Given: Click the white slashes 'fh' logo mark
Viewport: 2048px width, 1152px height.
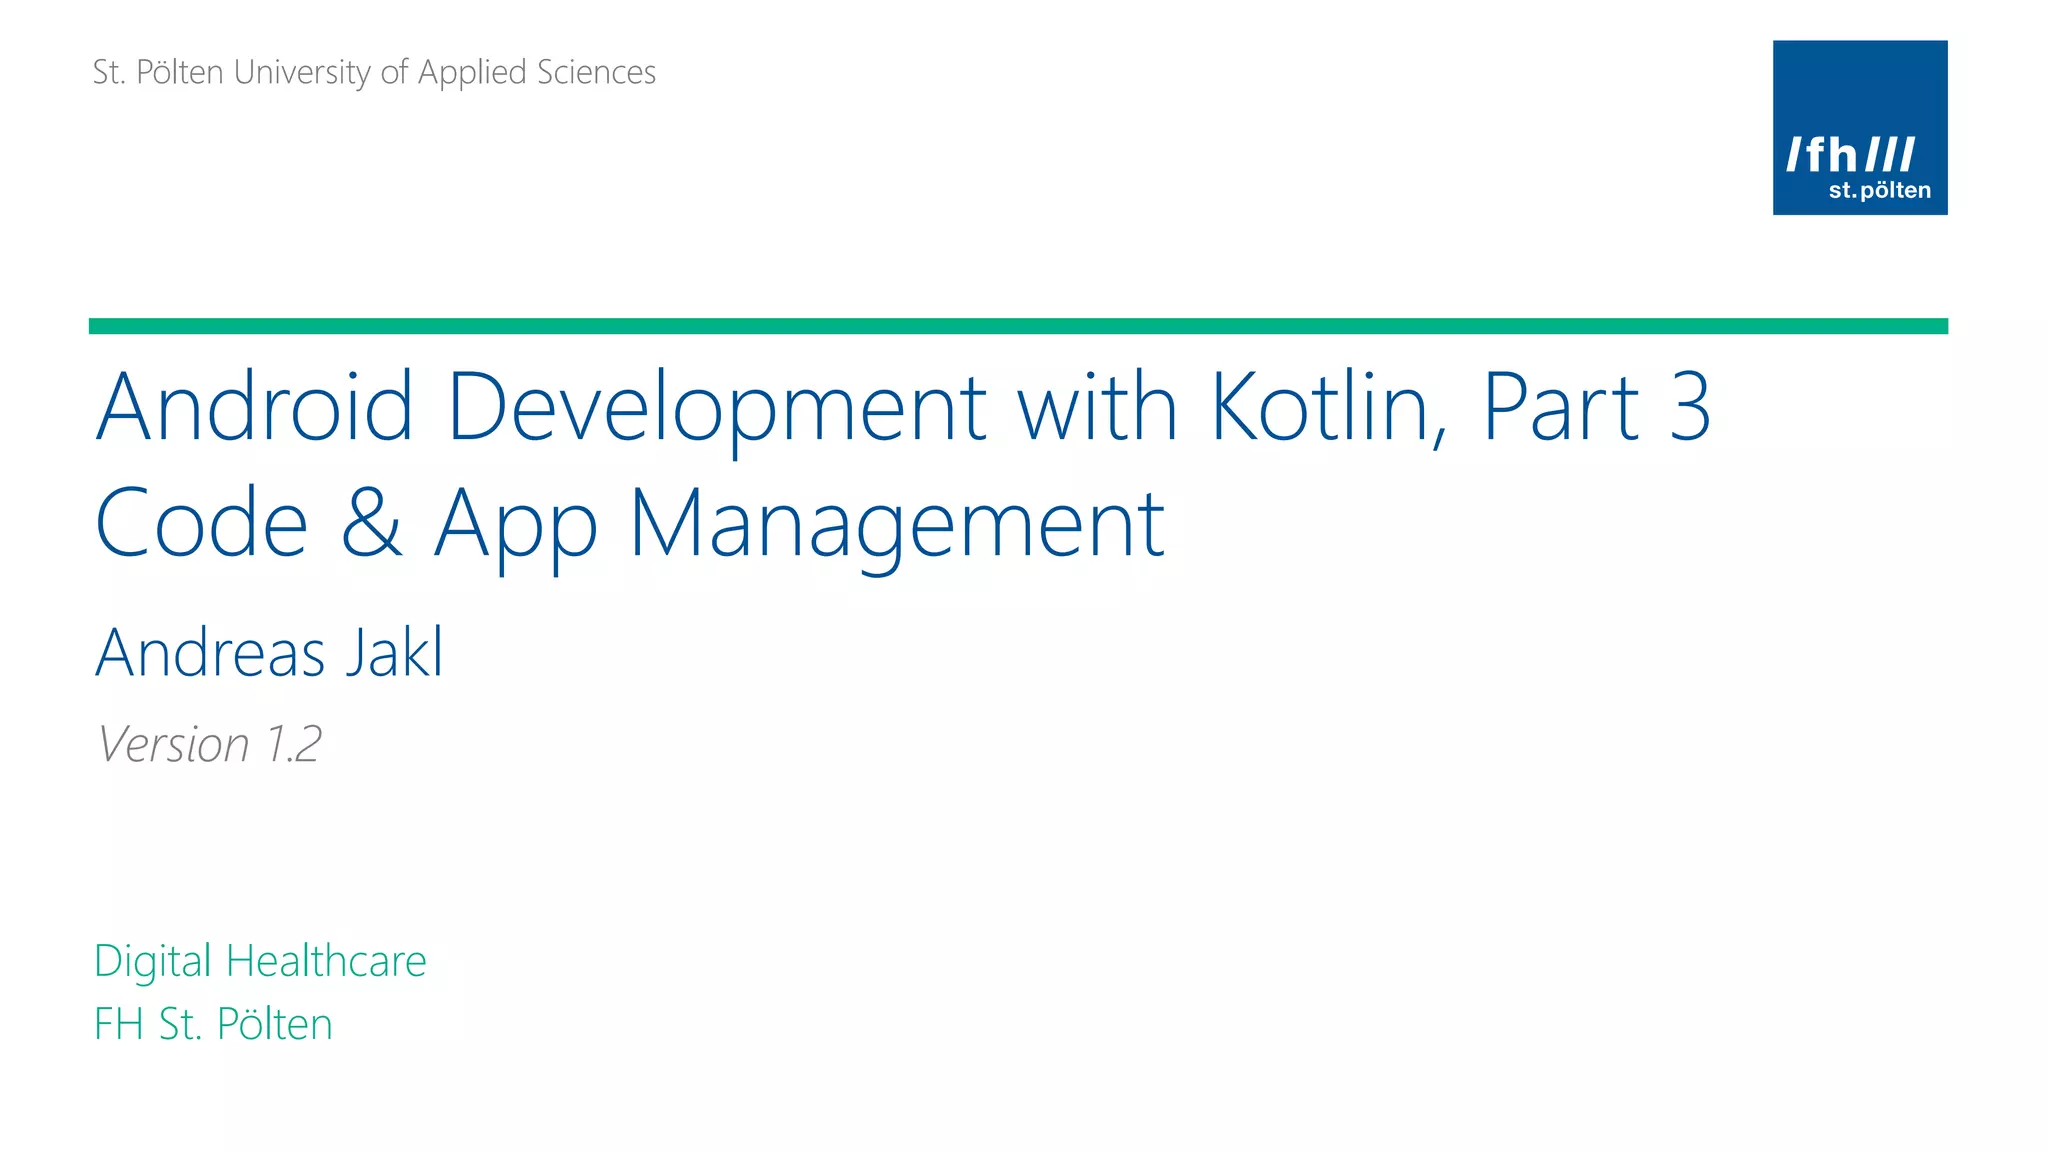Looking at the screenshot, I should tap(1850, 155).
